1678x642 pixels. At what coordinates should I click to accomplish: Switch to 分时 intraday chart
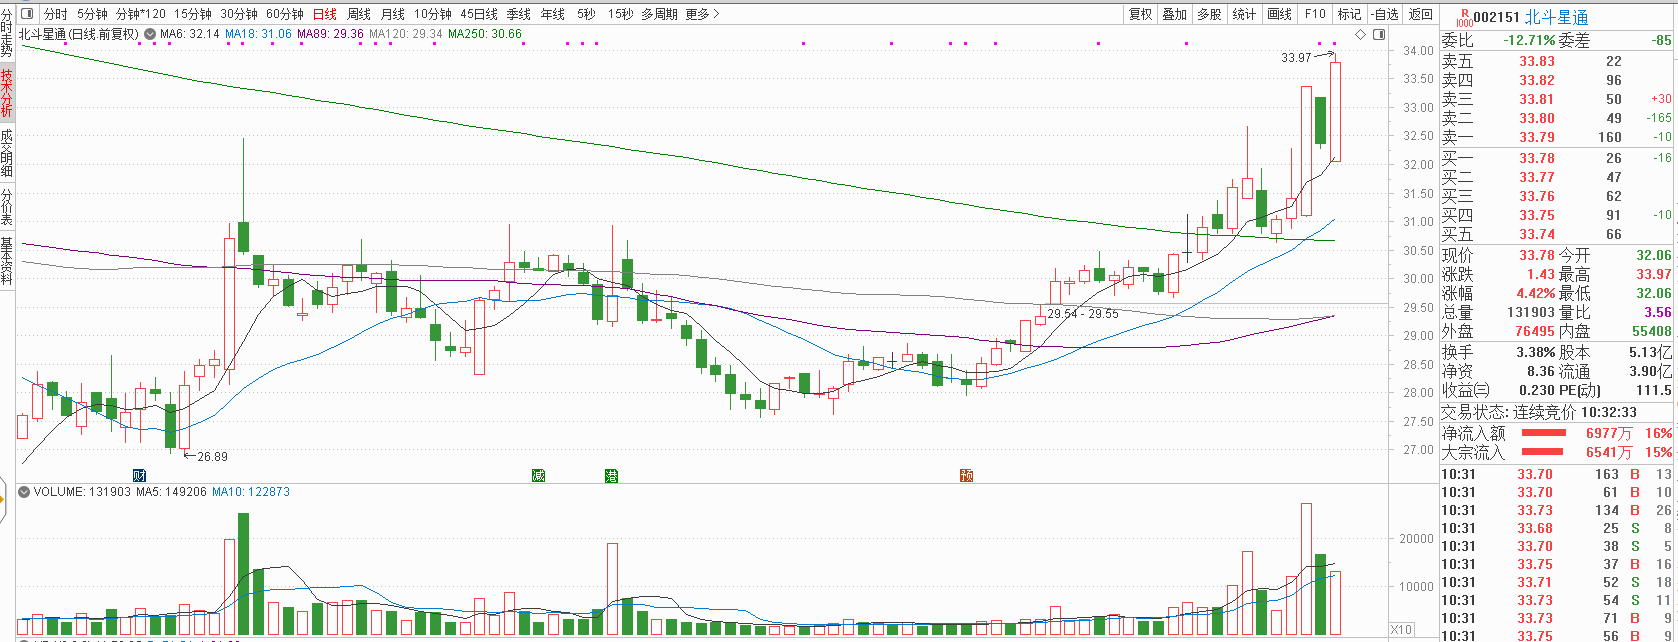pos(56,15)
